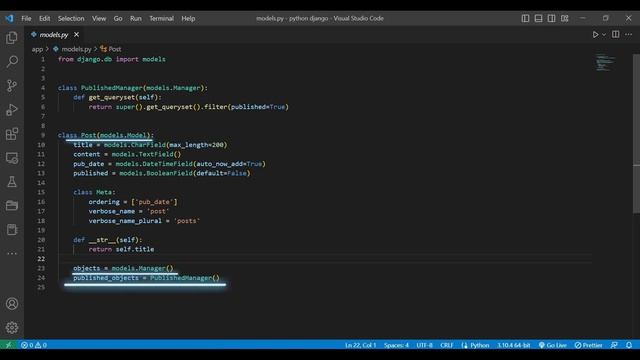This screenshot has height=360, width=640.
Task: Click "ordering = ['pub_date']" line
Action: [x=133, y=202]
